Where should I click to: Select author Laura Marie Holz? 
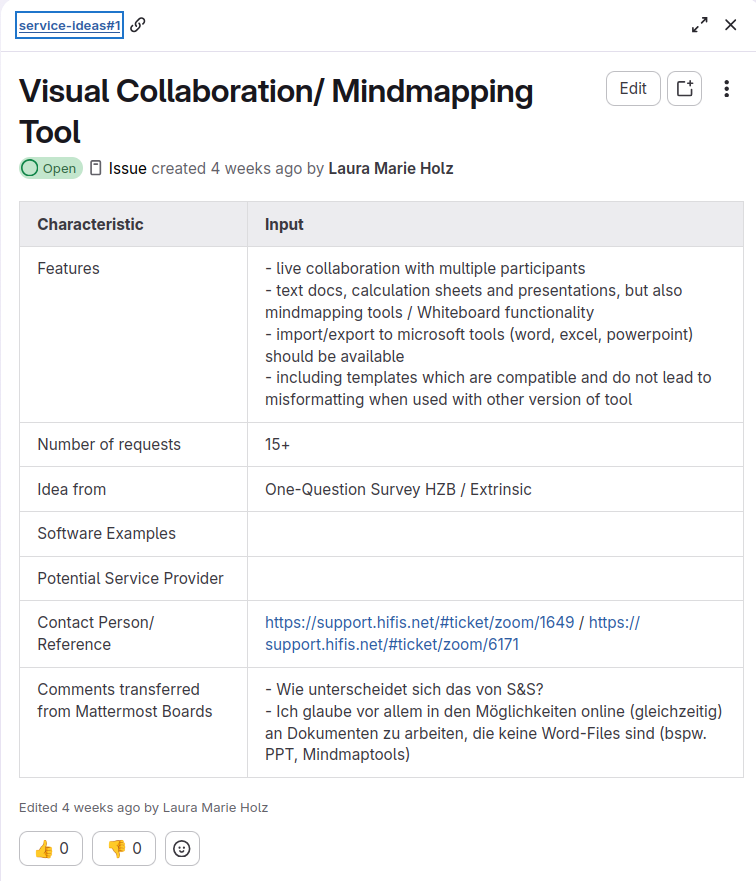[390, 168]
